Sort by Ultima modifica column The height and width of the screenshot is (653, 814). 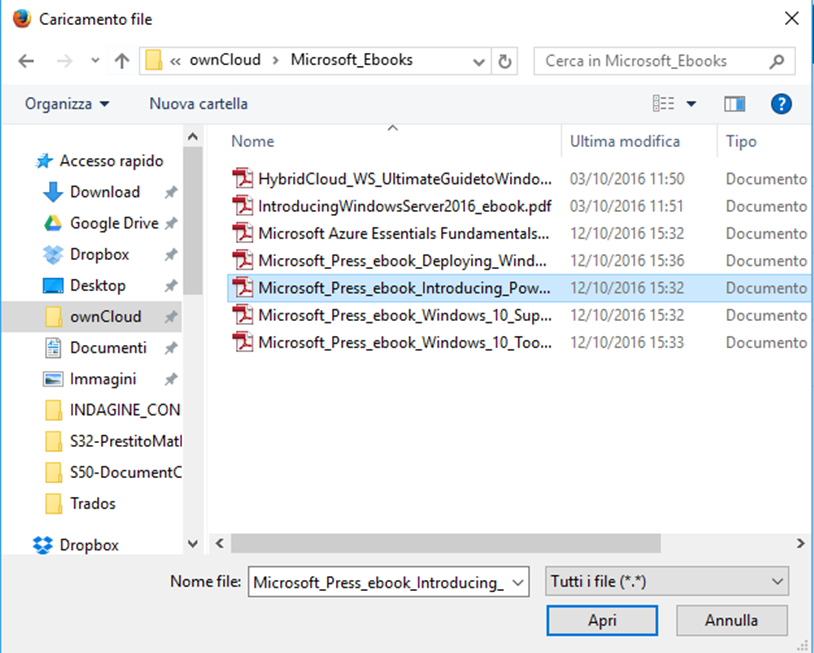click(625, 141)
